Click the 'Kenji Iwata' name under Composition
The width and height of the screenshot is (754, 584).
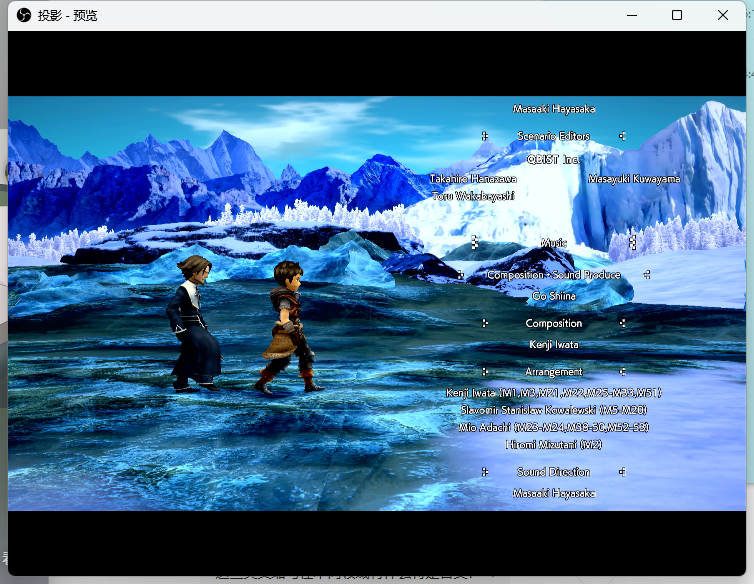click(x=553, y=344)
